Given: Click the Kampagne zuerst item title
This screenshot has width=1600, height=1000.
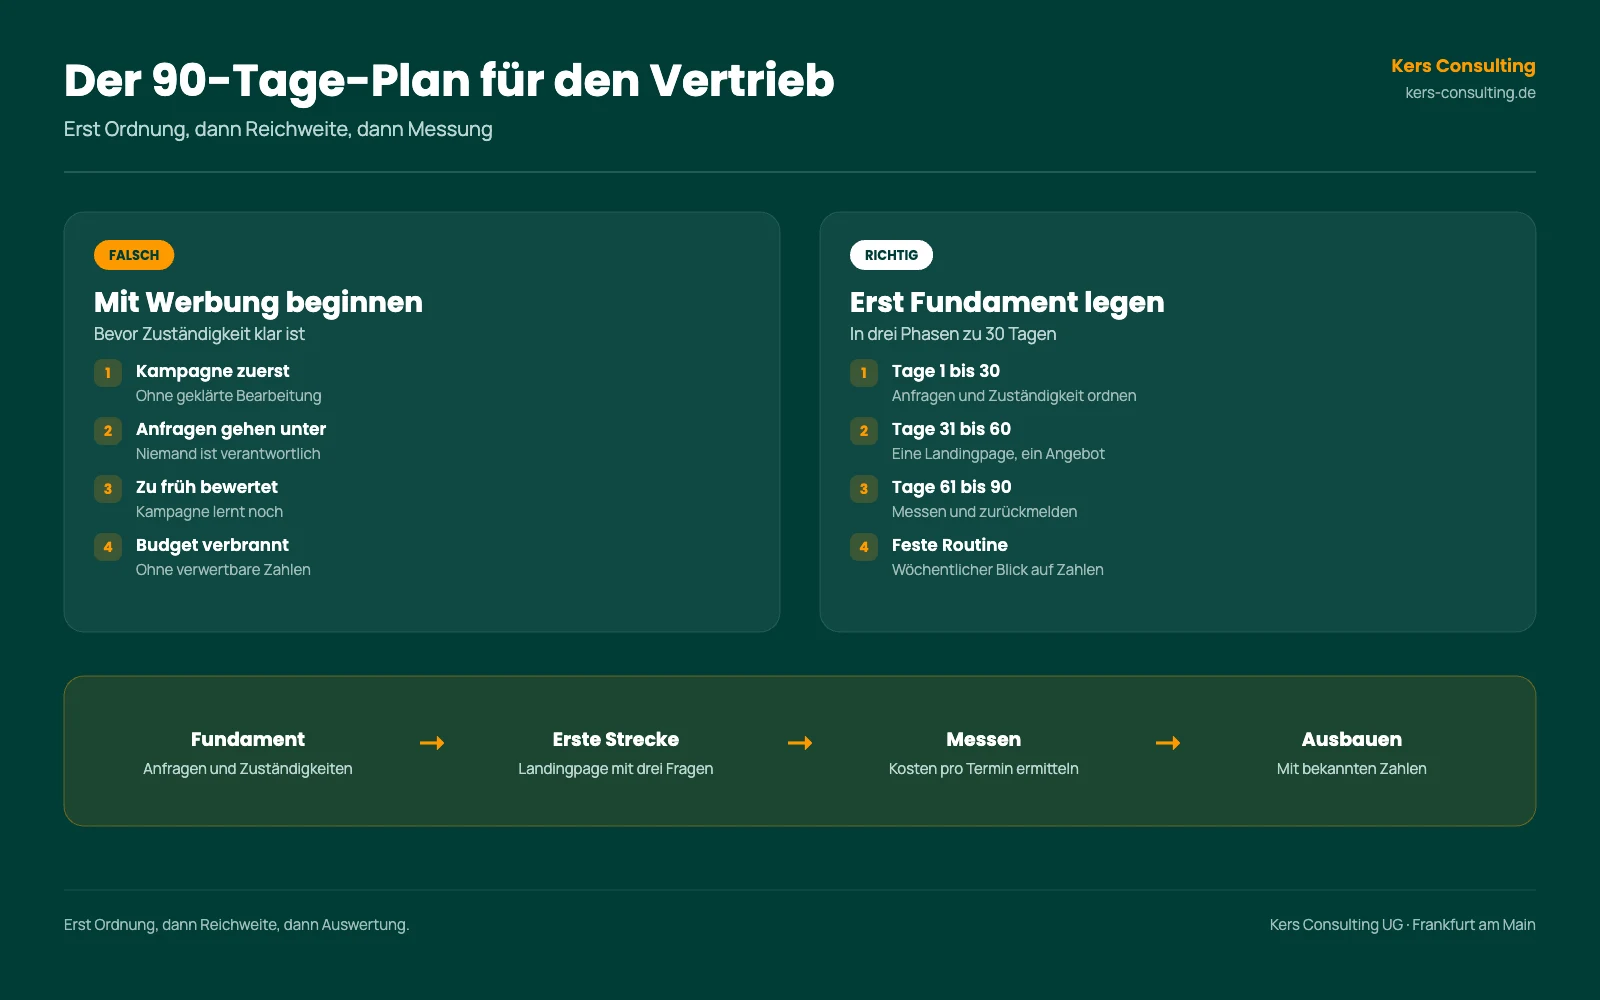Looking at the screenshot, I should (212, 371).
